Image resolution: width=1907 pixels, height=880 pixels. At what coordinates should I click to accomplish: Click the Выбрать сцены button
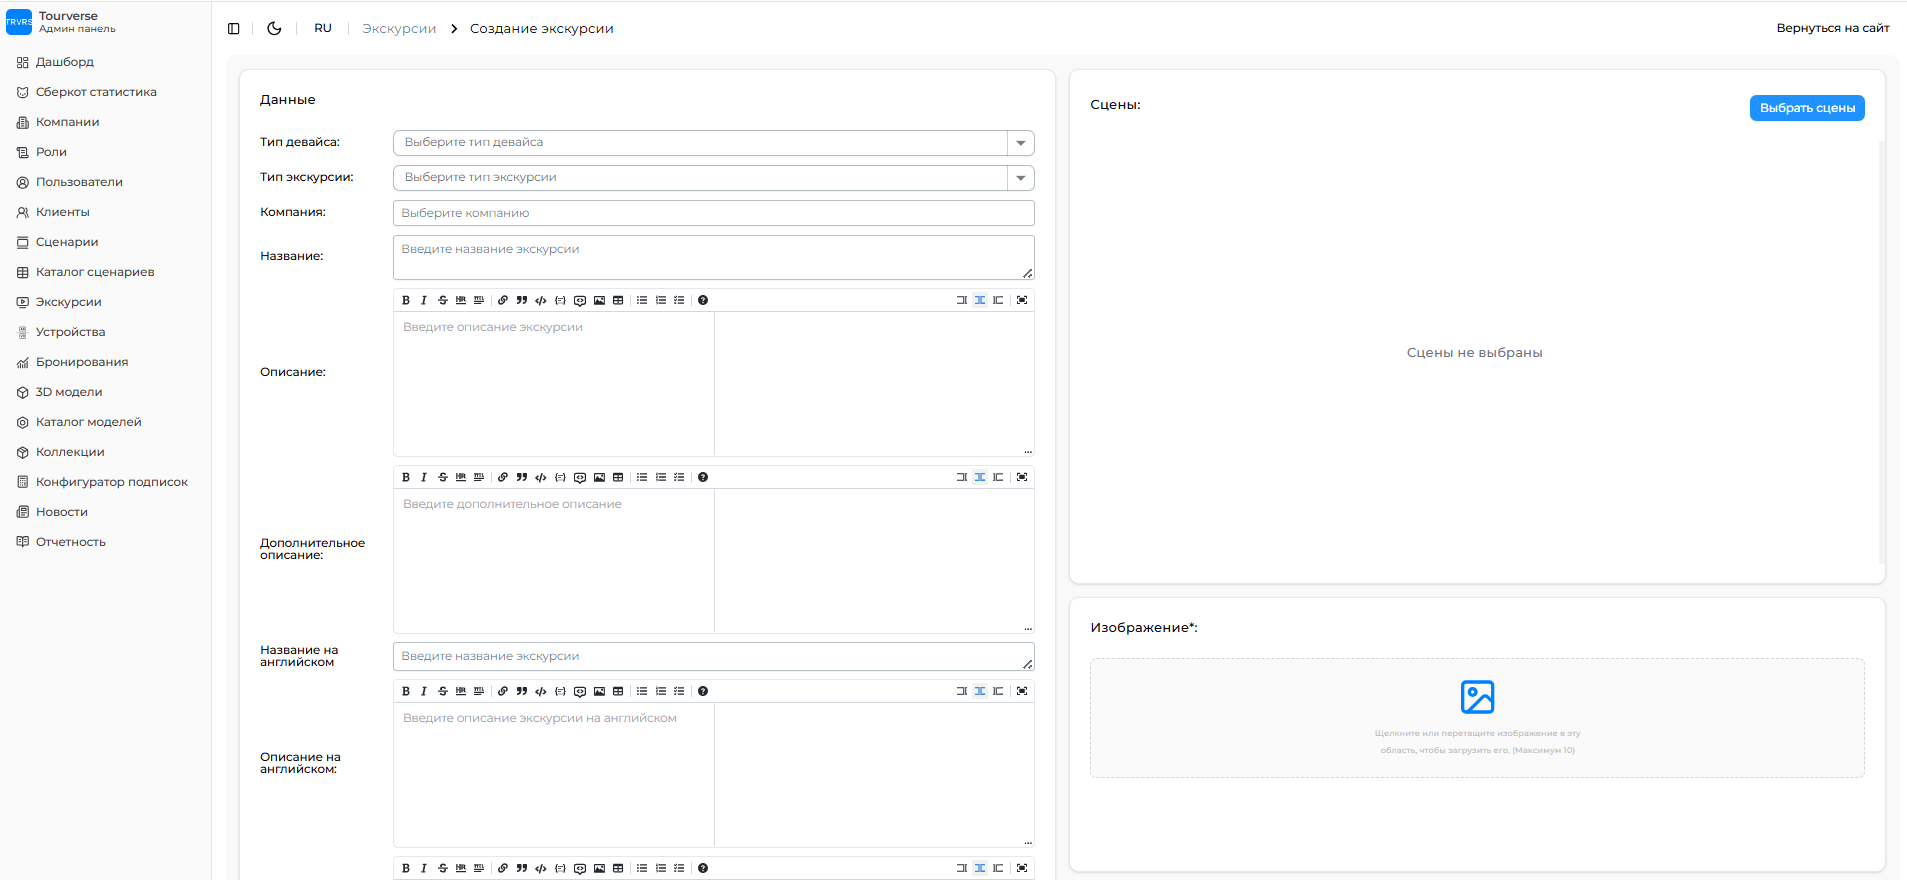click(x=1806, y=108)
